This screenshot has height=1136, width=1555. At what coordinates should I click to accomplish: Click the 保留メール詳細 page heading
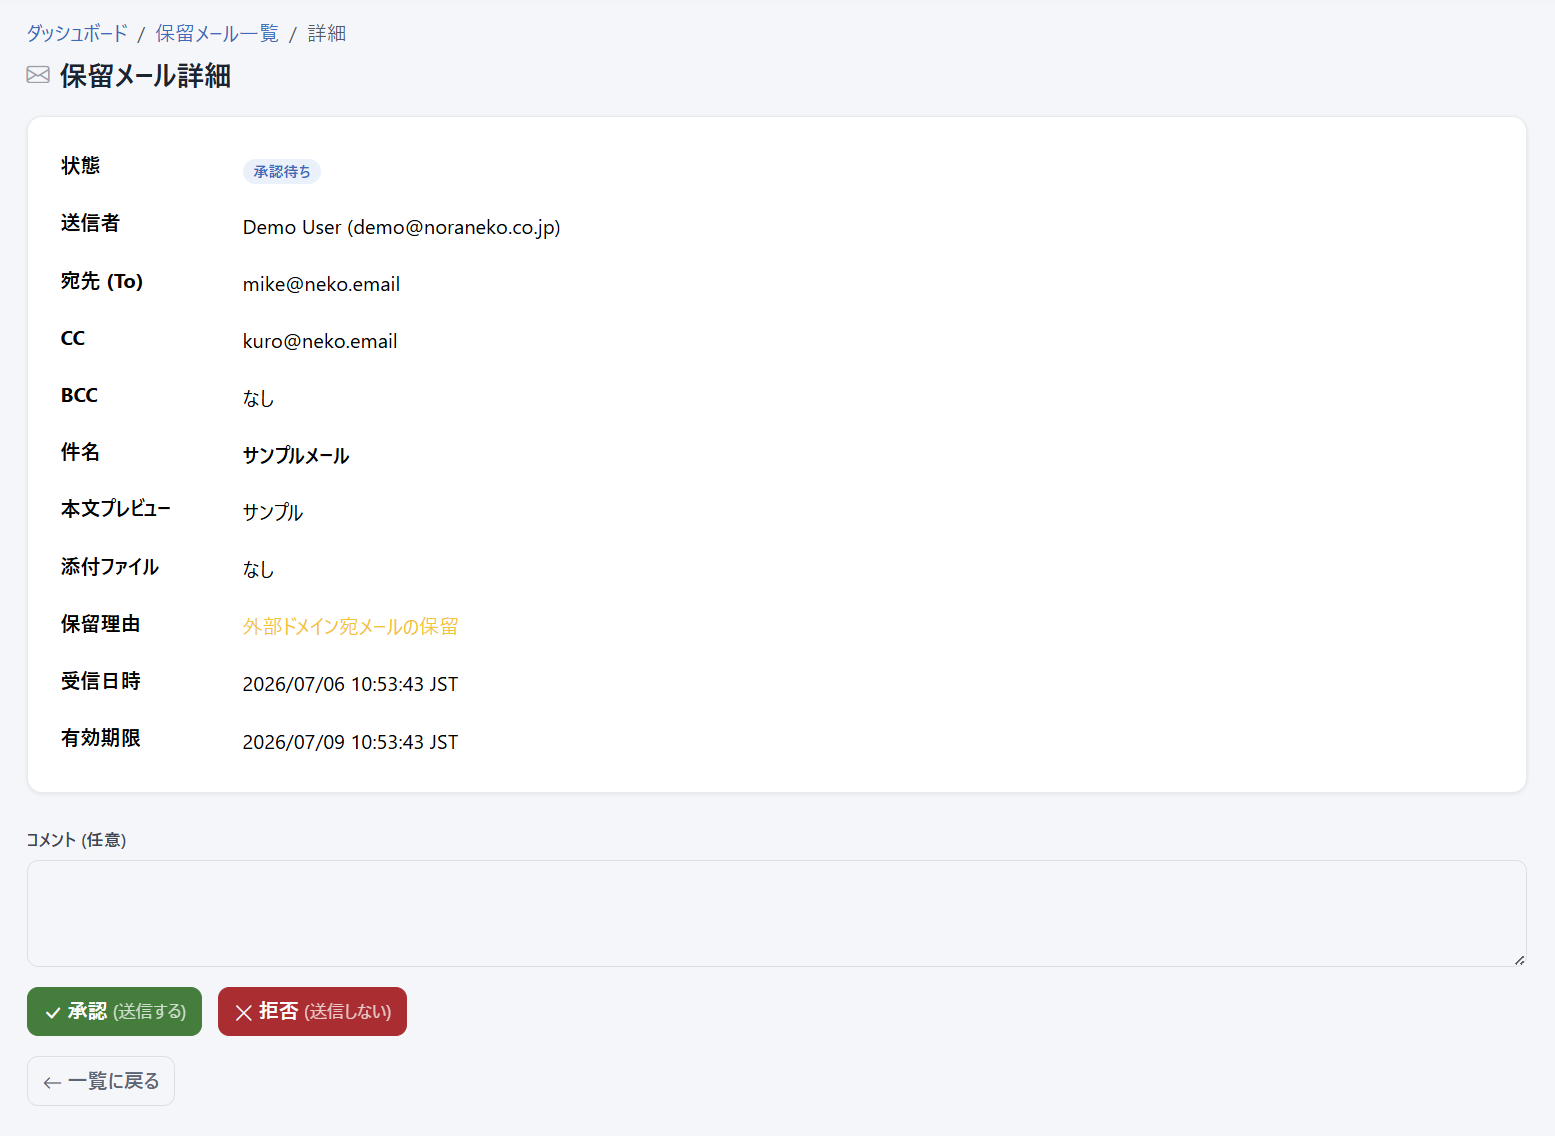coord(145,76)
